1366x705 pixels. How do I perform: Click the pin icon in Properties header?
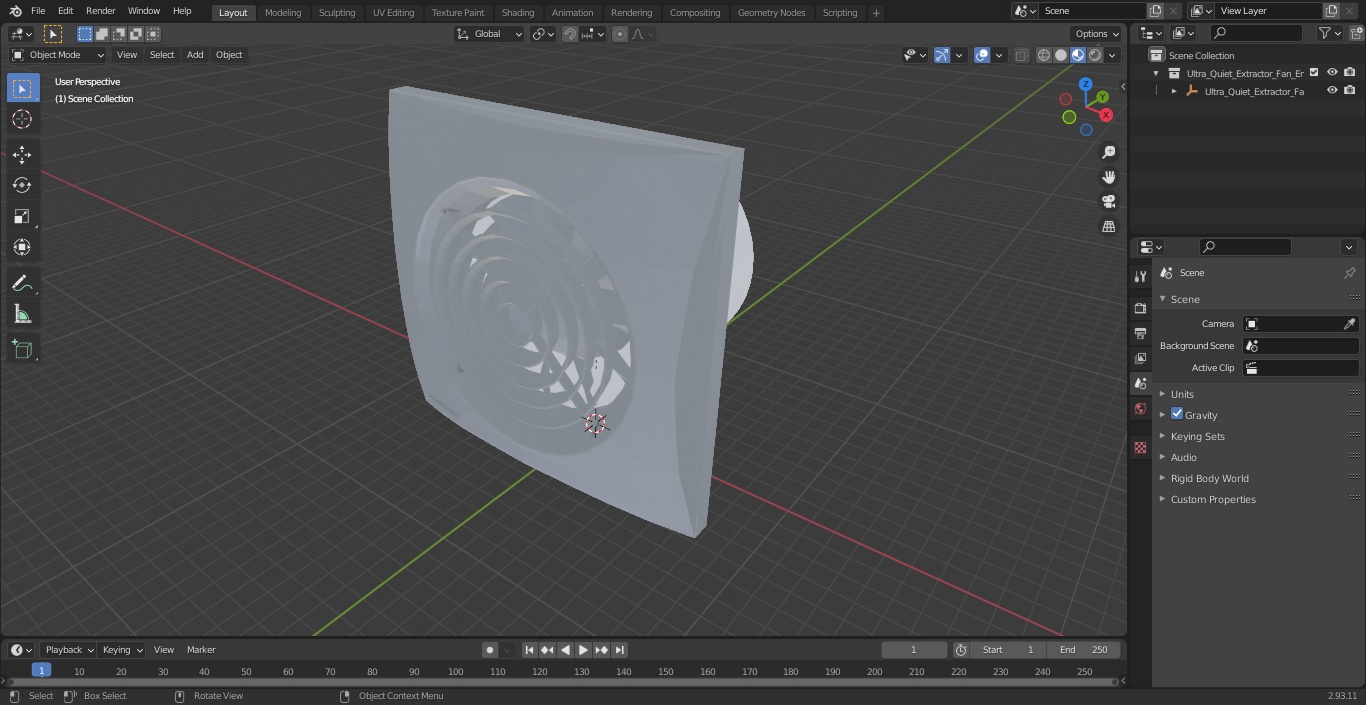[1349, 273]
